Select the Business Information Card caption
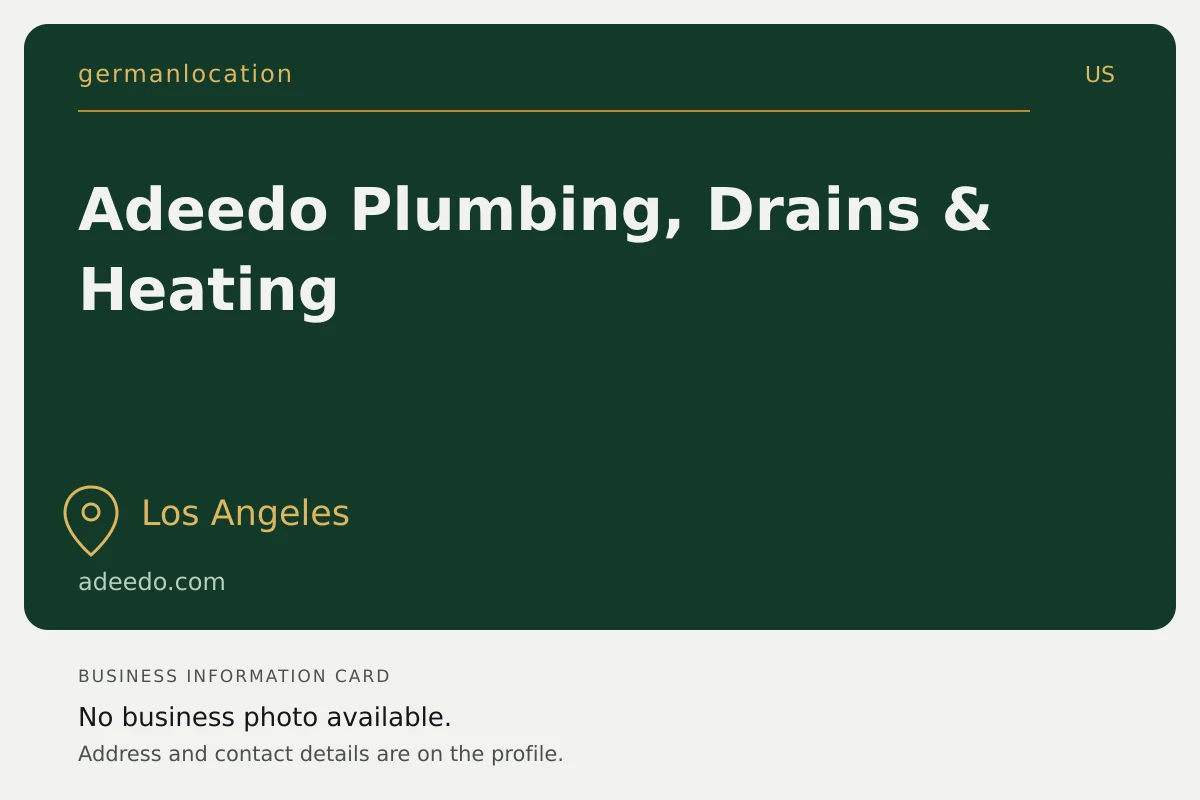The image size is (1200, 800). tap(234, 676)
